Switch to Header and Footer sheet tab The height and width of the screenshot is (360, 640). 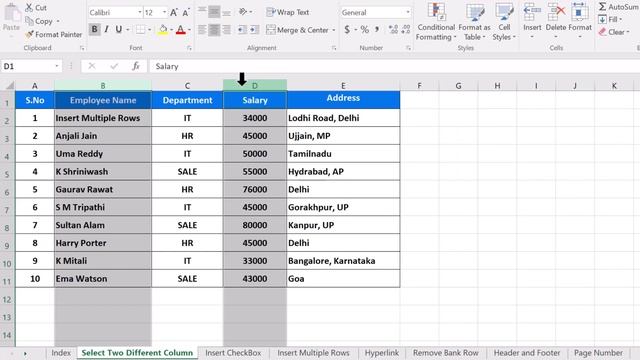[x=527, y=353]
